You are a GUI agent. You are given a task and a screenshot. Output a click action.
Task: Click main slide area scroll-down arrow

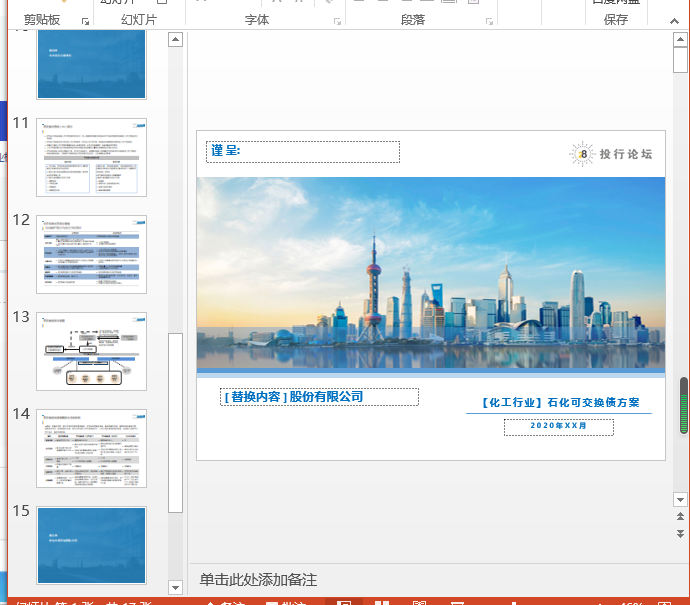coord(680,500)
